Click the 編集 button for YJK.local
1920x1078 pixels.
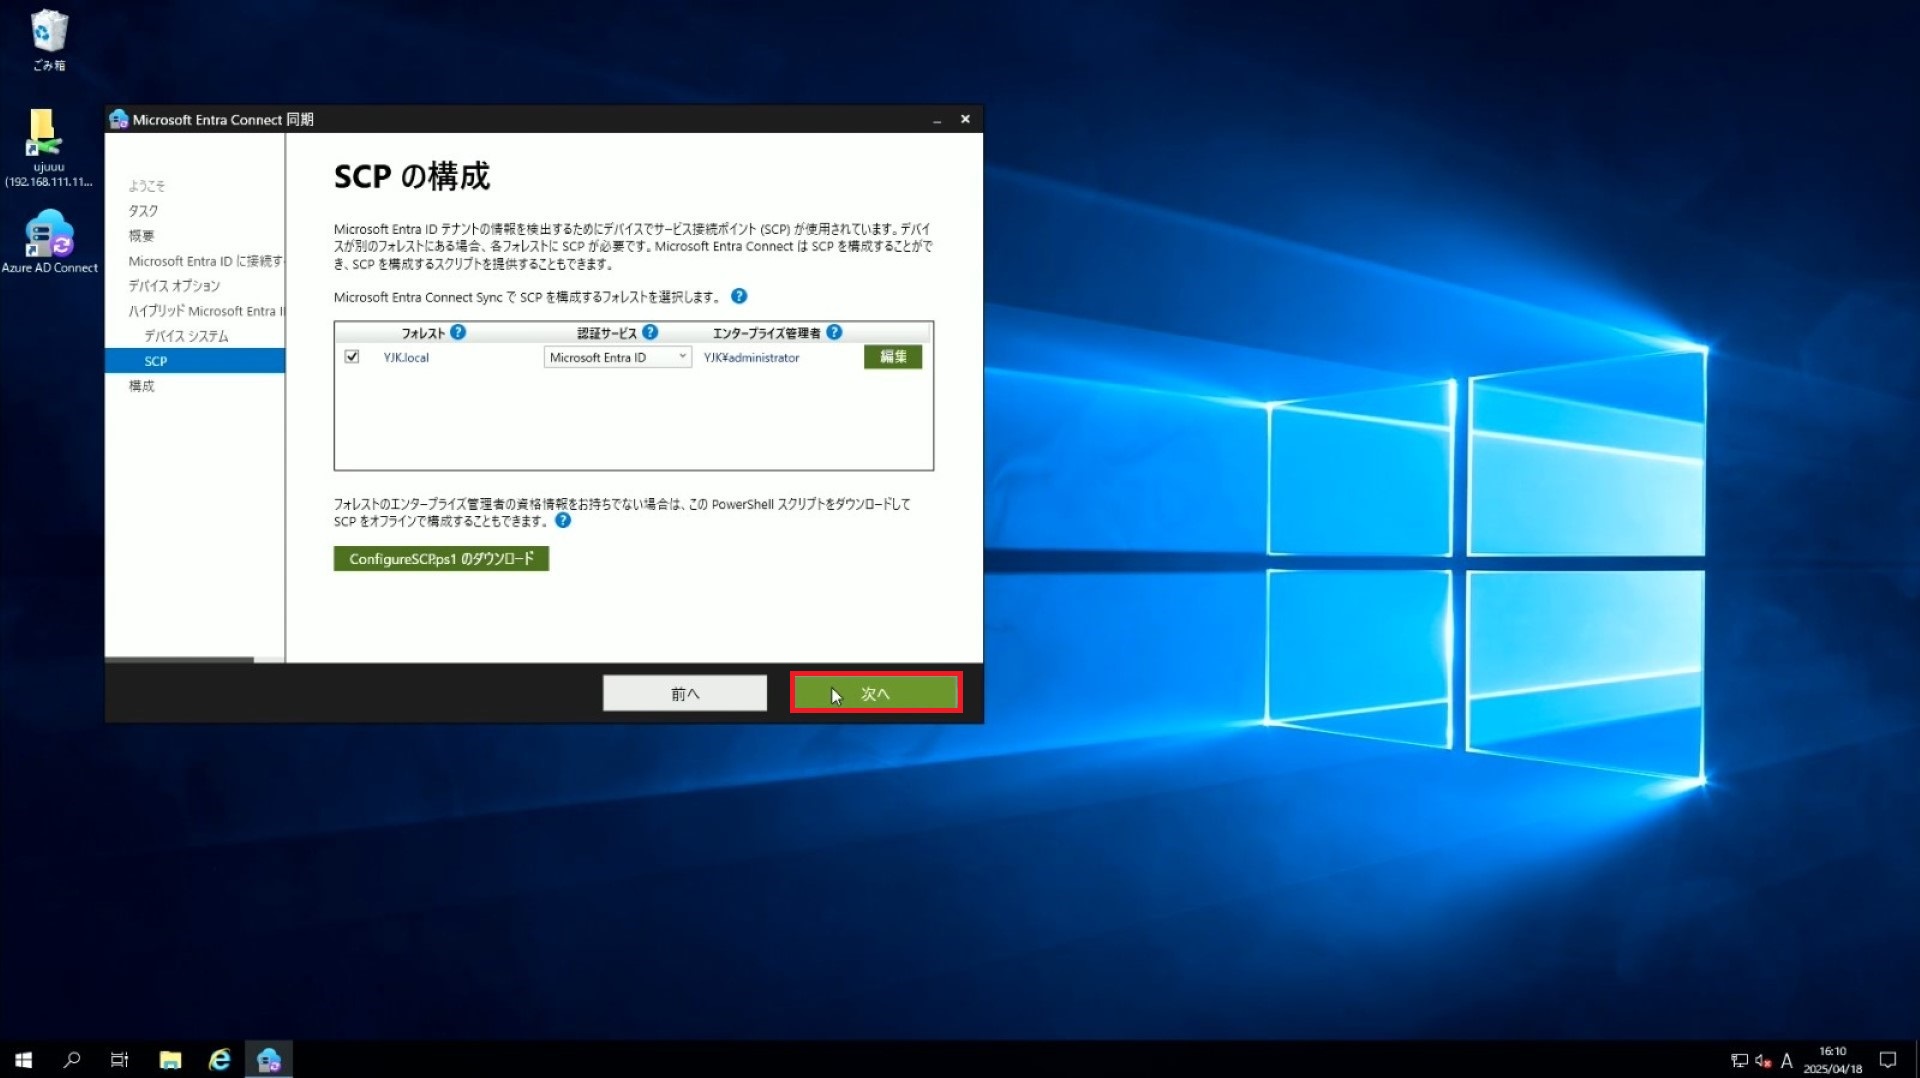tap(893, 357)
